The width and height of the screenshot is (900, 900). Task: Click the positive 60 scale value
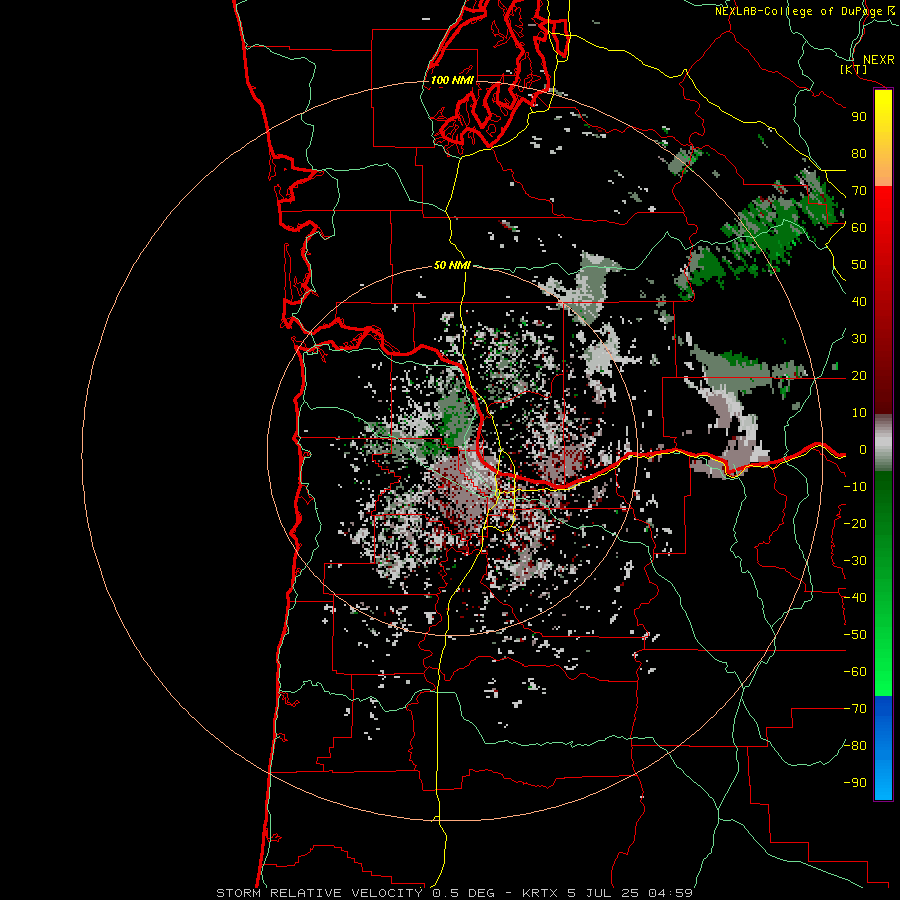tap(859, 227)
